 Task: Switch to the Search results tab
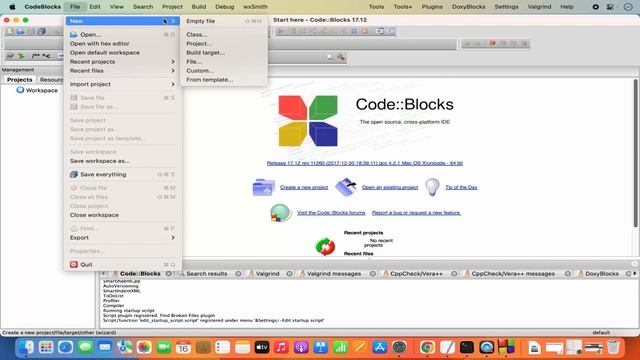207,273
